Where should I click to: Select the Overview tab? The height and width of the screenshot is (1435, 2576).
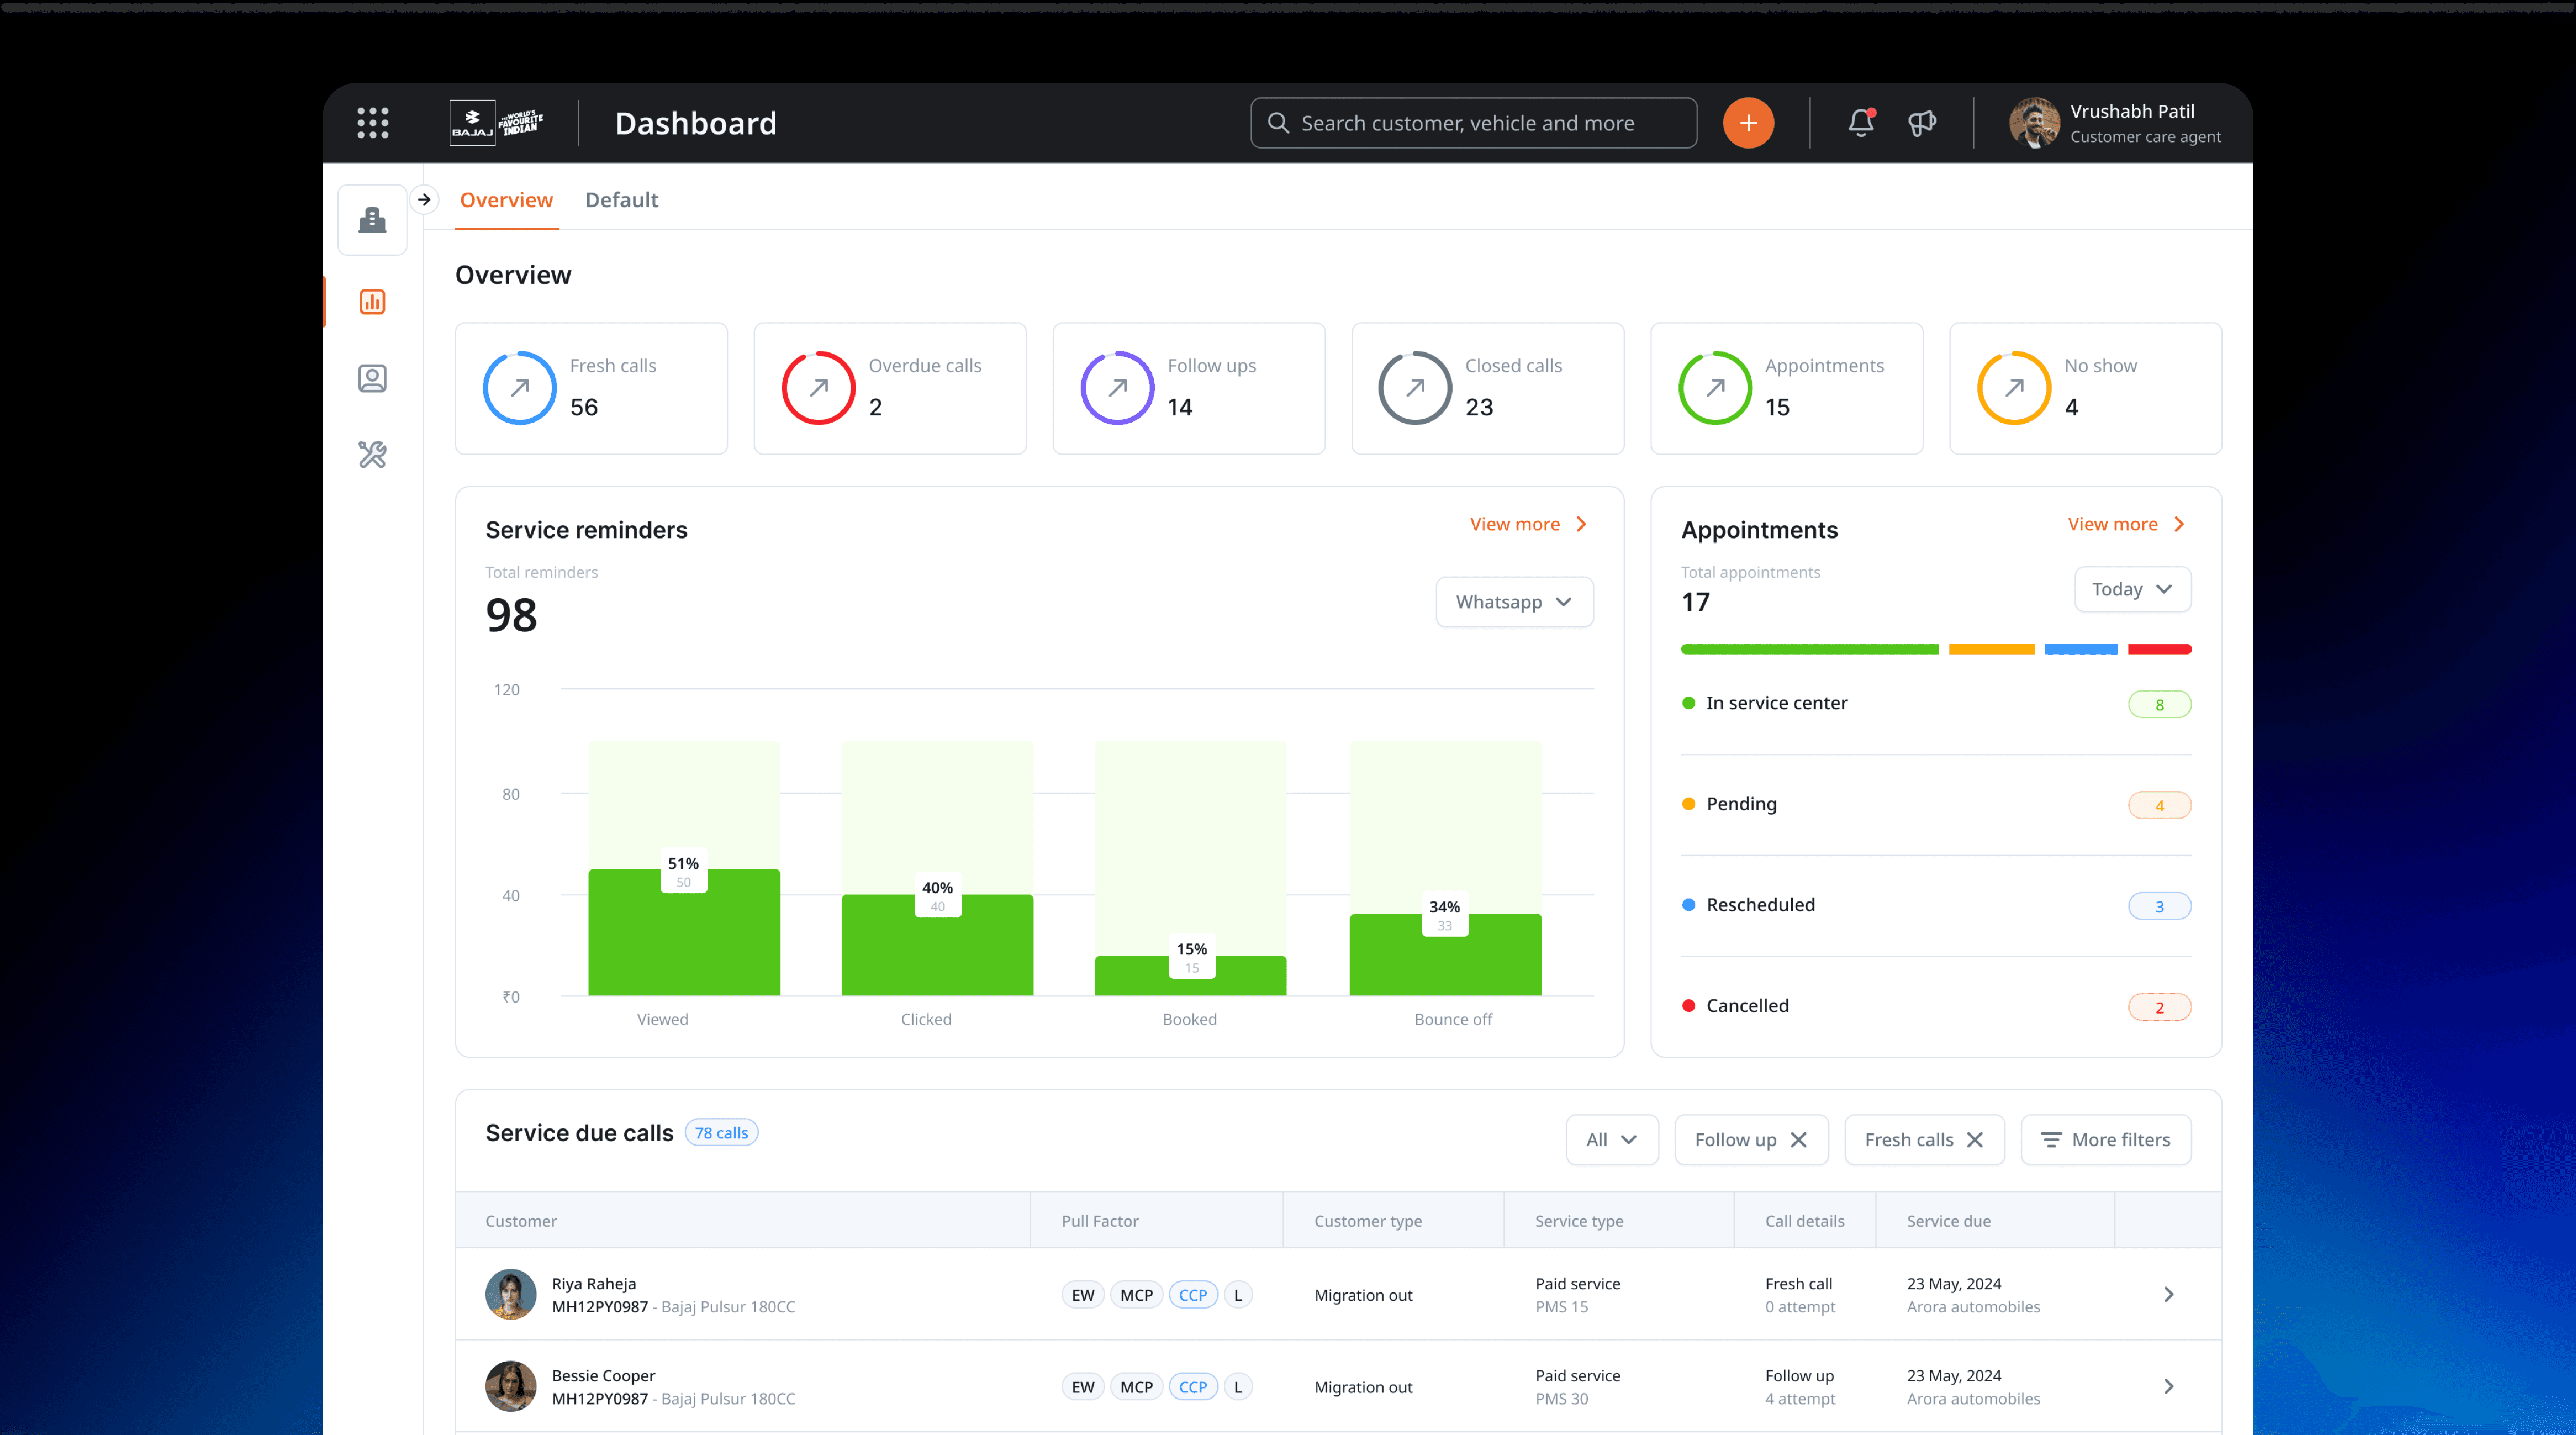506,200
